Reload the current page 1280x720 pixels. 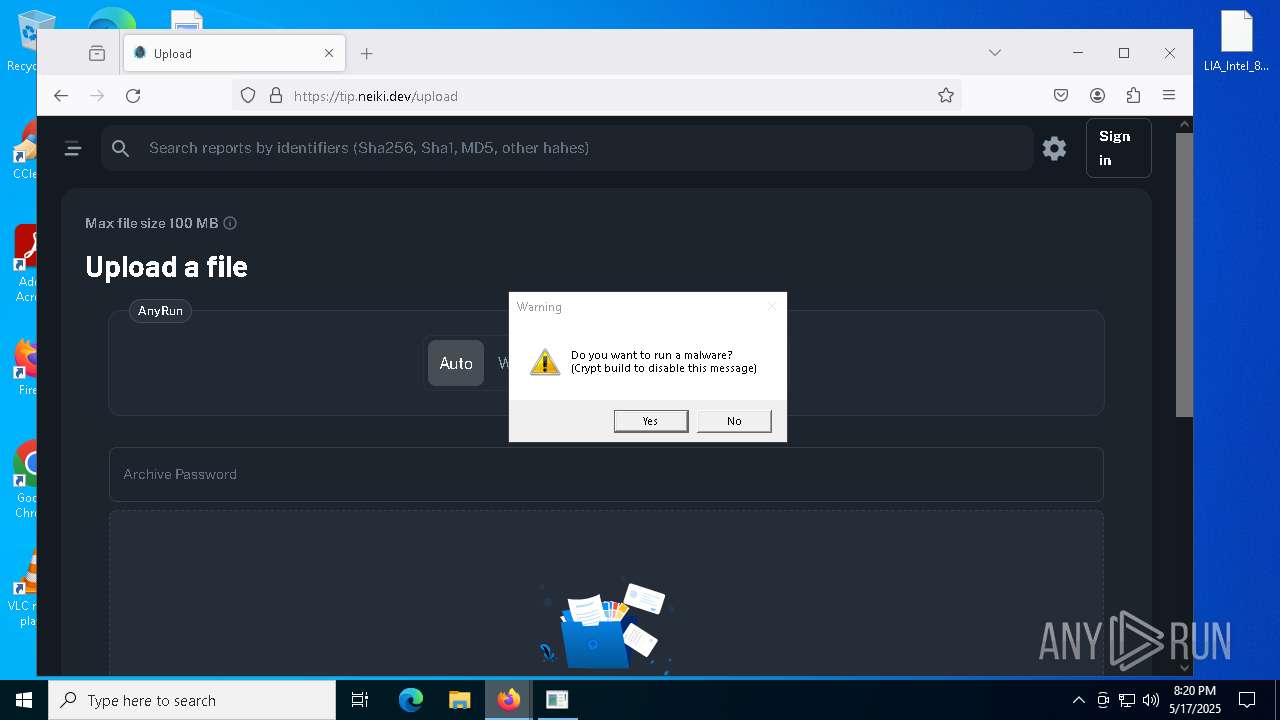[133, 96]
